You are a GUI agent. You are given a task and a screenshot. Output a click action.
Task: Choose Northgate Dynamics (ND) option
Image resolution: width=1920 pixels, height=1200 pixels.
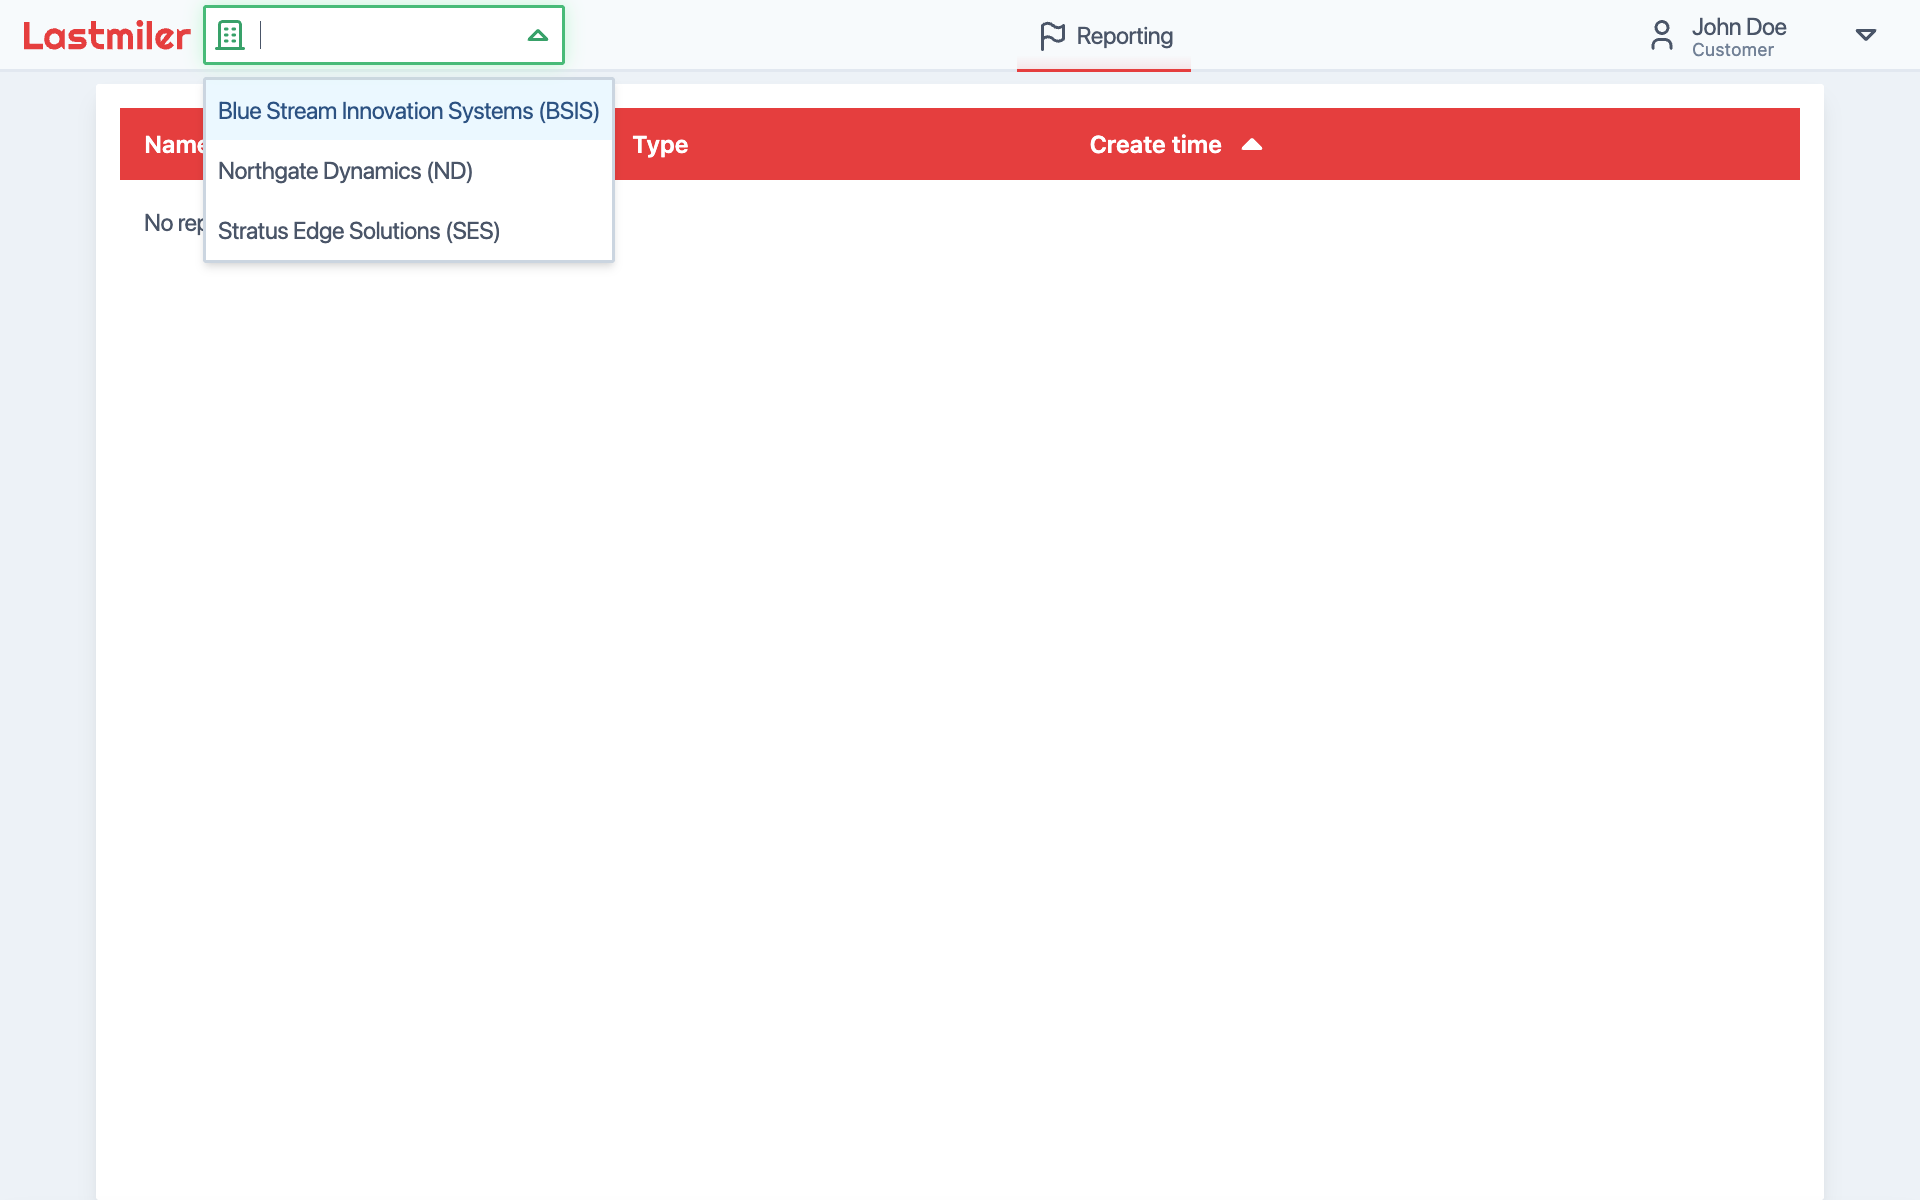[409, 171]
